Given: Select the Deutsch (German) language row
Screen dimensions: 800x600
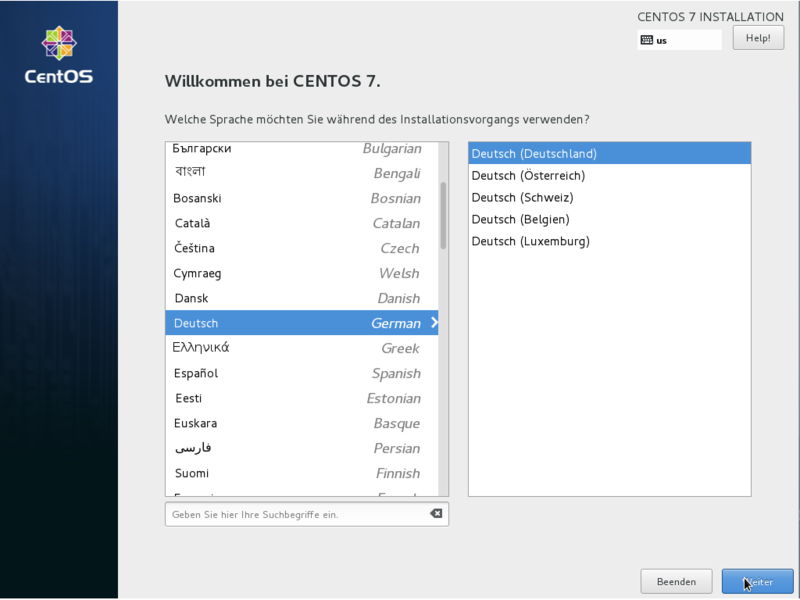Looking at the screenshot, I should 302,323.
